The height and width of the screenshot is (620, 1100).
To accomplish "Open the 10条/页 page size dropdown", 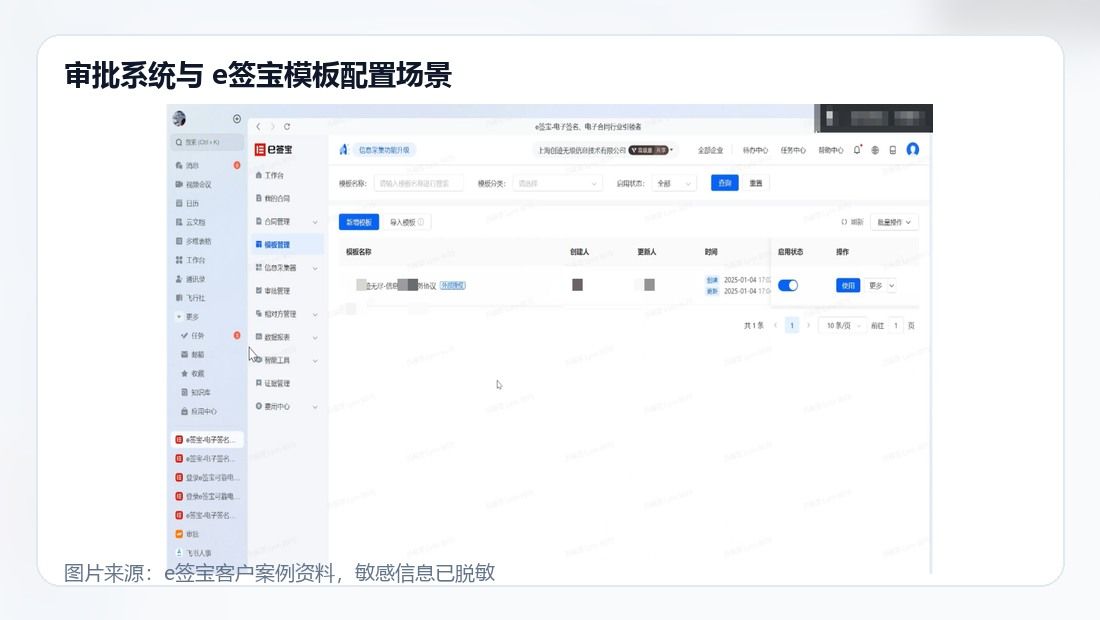I will [842, 325].
